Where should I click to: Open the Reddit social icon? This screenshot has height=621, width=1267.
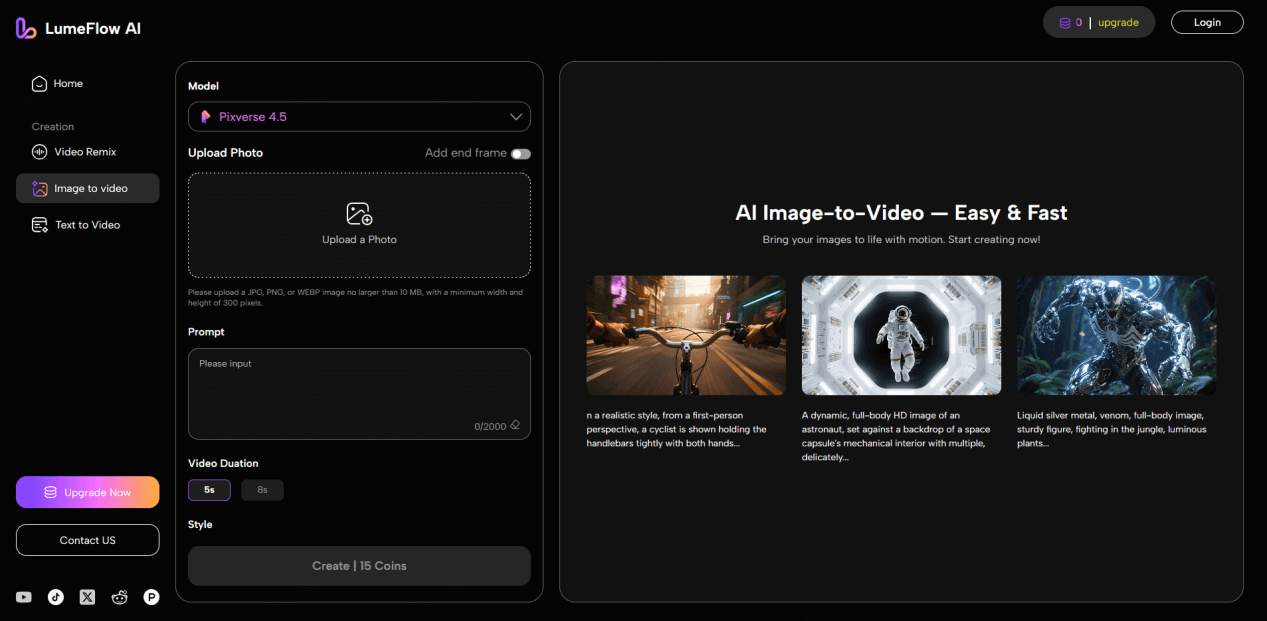[120, 597]
